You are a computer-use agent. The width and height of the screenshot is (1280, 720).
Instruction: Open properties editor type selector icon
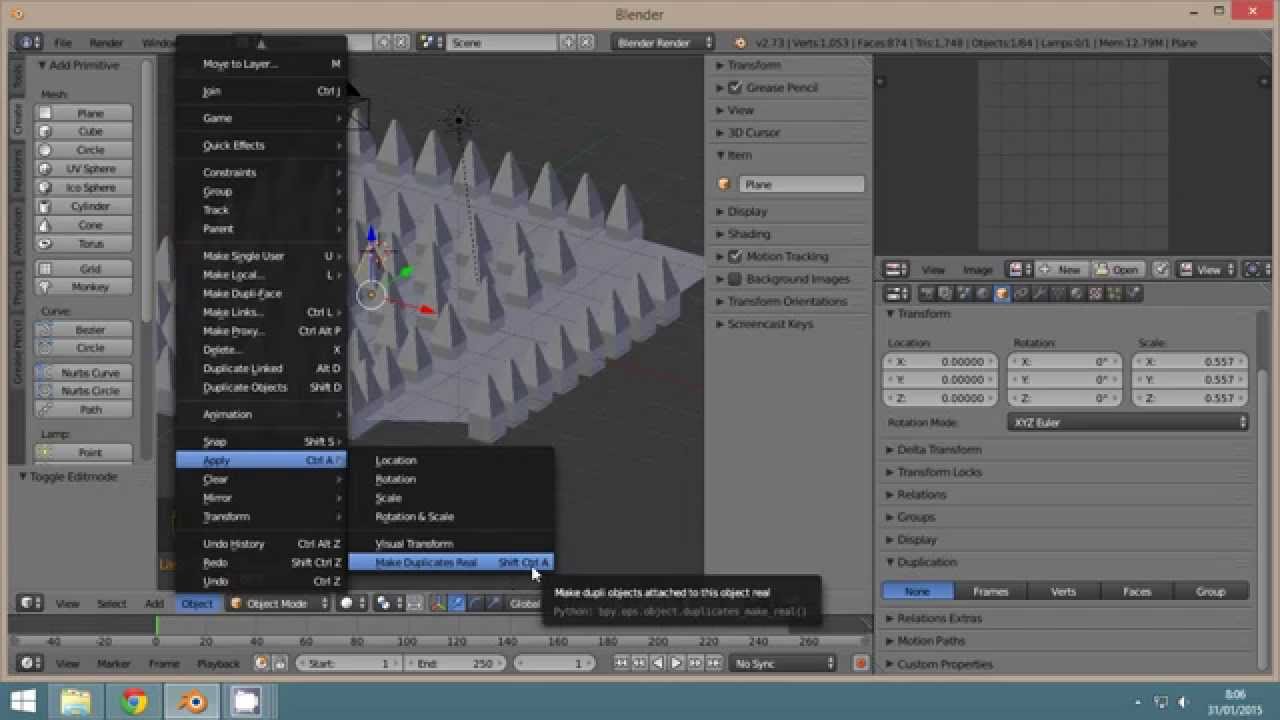click(x=897, y=293)
